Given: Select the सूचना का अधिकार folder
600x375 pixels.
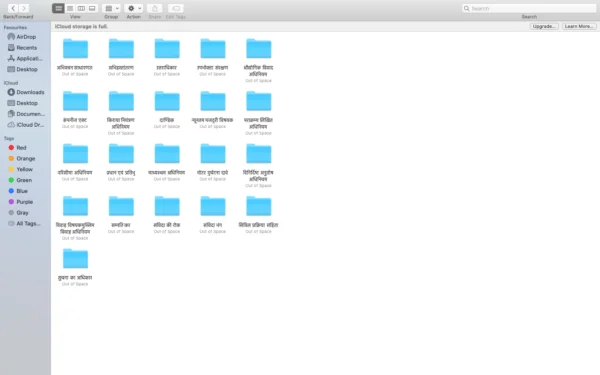Looking at the screenshot, I should (75, 258).
